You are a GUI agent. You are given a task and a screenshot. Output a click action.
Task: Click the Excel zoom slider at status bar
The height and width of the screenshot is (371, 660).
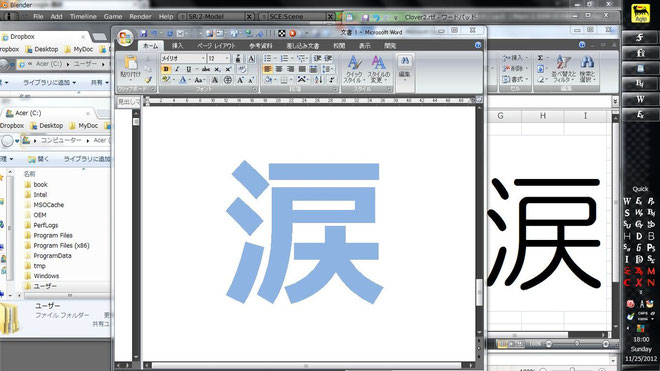coord(577,344)
